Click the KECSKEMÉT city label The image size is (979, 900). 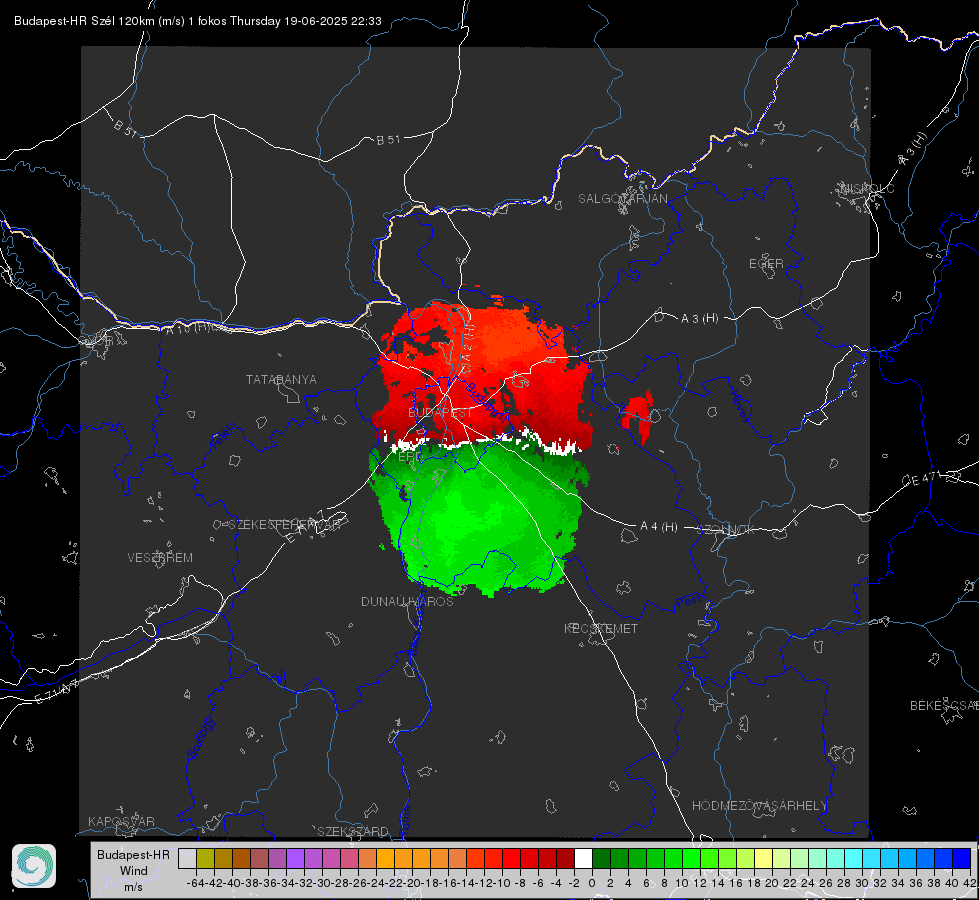(x=601, y=629)
